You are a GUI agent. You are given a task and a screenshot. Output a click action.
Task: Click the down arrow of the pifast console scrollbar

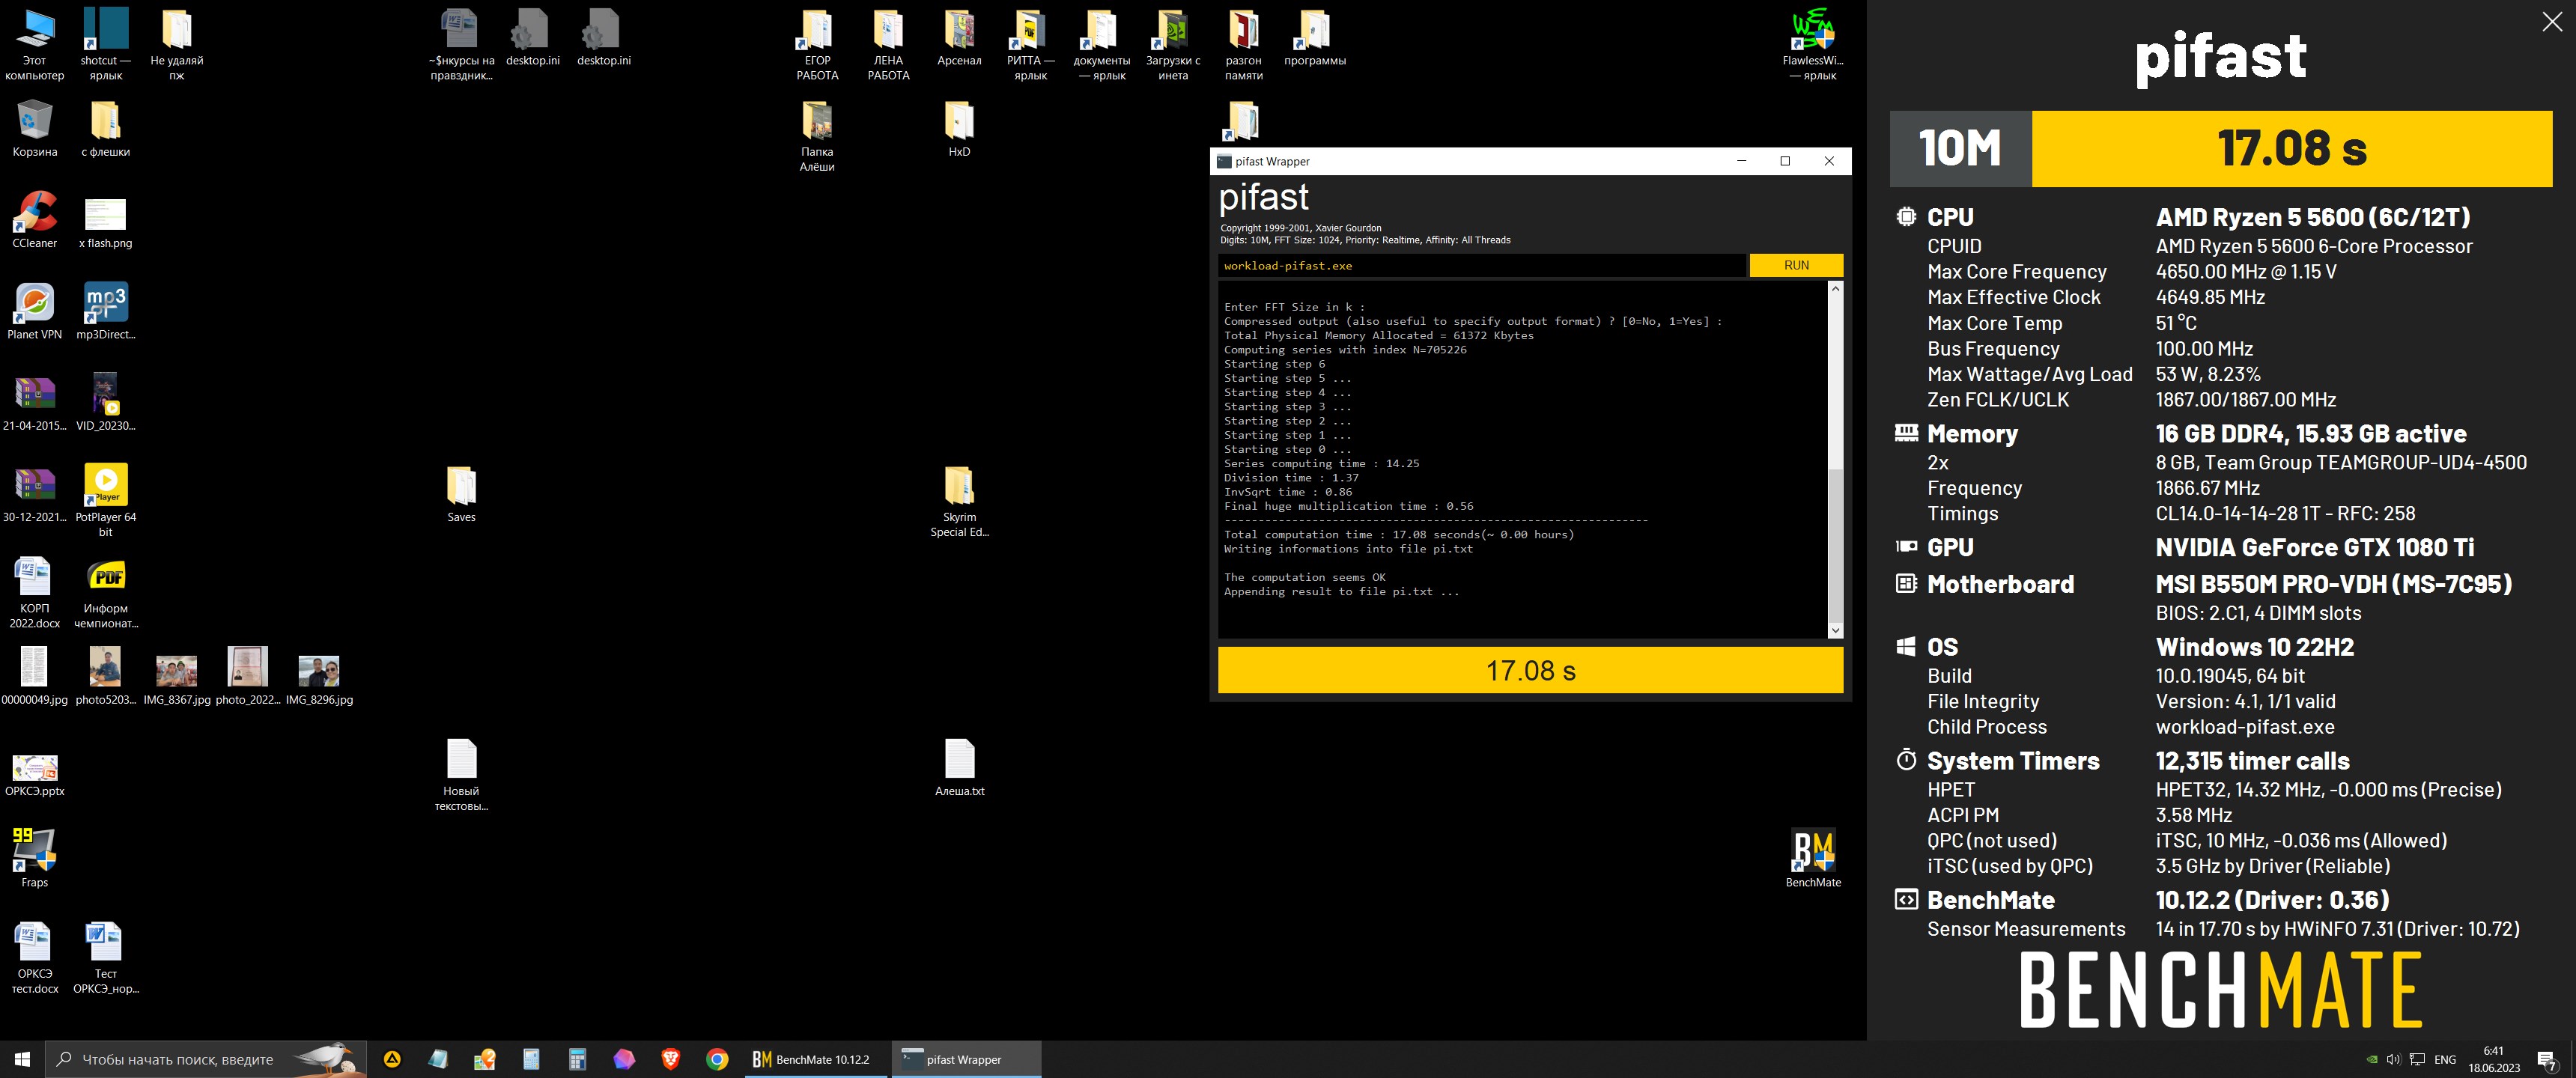point(1835,630)
